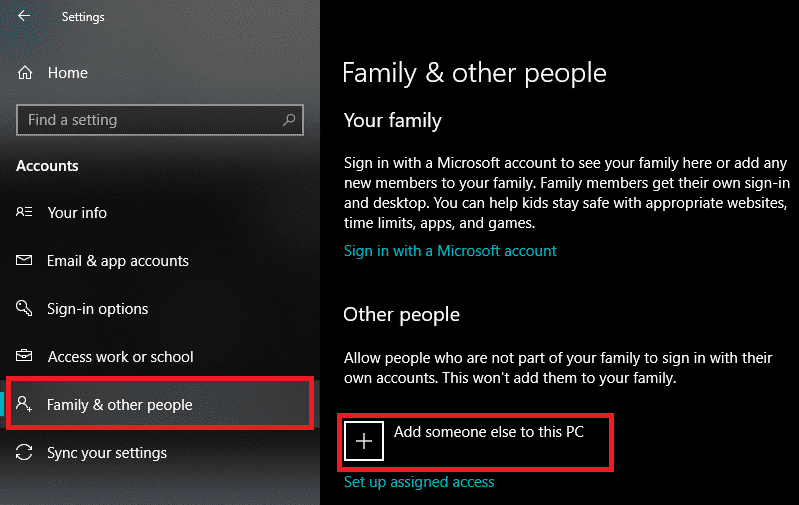Click the briefcase icon for work access
Viewport: 799px width, 505px height.
[24, 355]
